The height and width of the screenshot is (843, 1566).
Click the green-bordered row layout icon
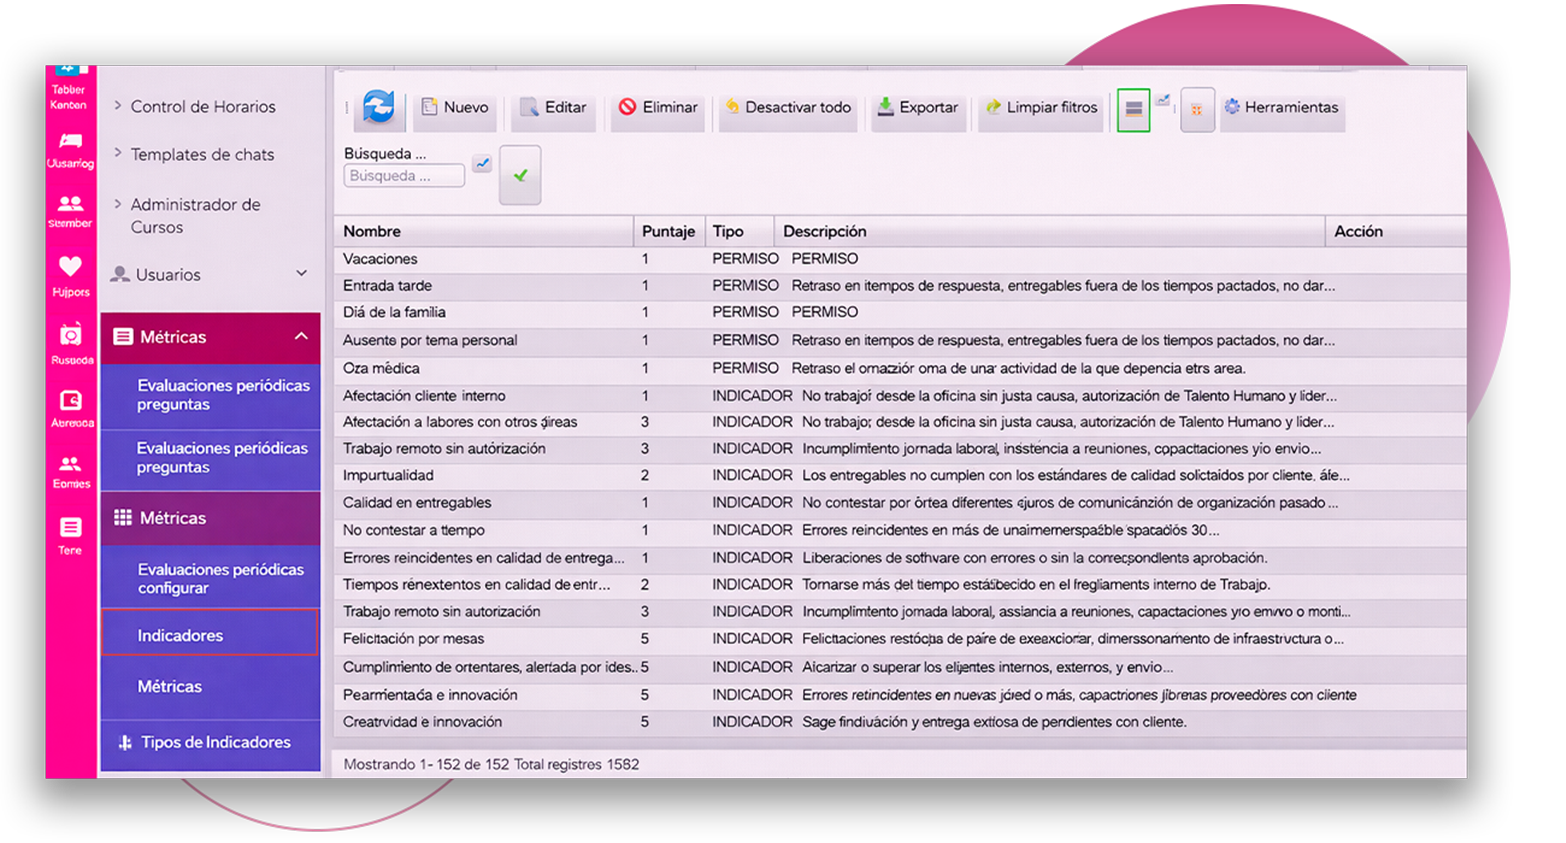[1133, 109]
